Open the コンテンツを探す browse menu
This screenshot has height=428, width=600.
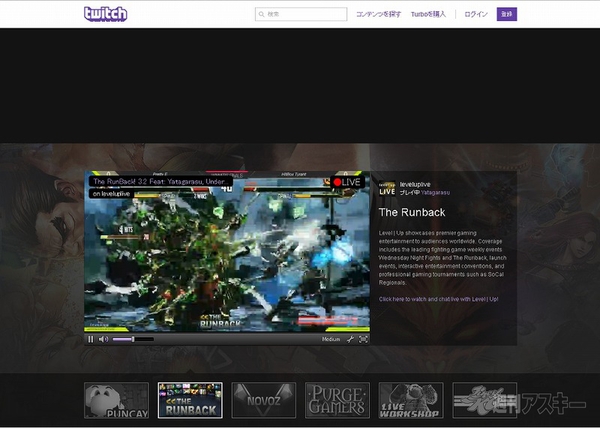tap(378, 14)
